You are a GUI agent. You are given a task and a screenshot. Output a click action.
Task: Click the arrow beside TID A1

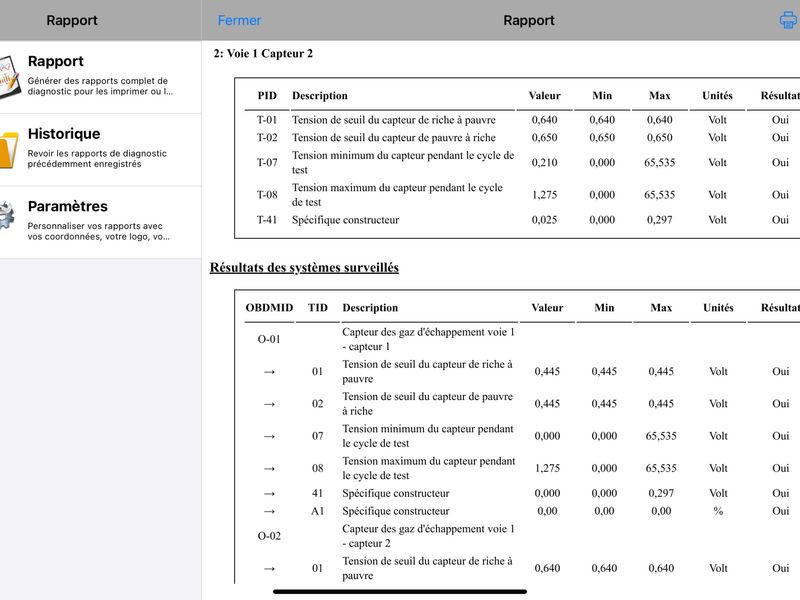click(x=269, y=511)
